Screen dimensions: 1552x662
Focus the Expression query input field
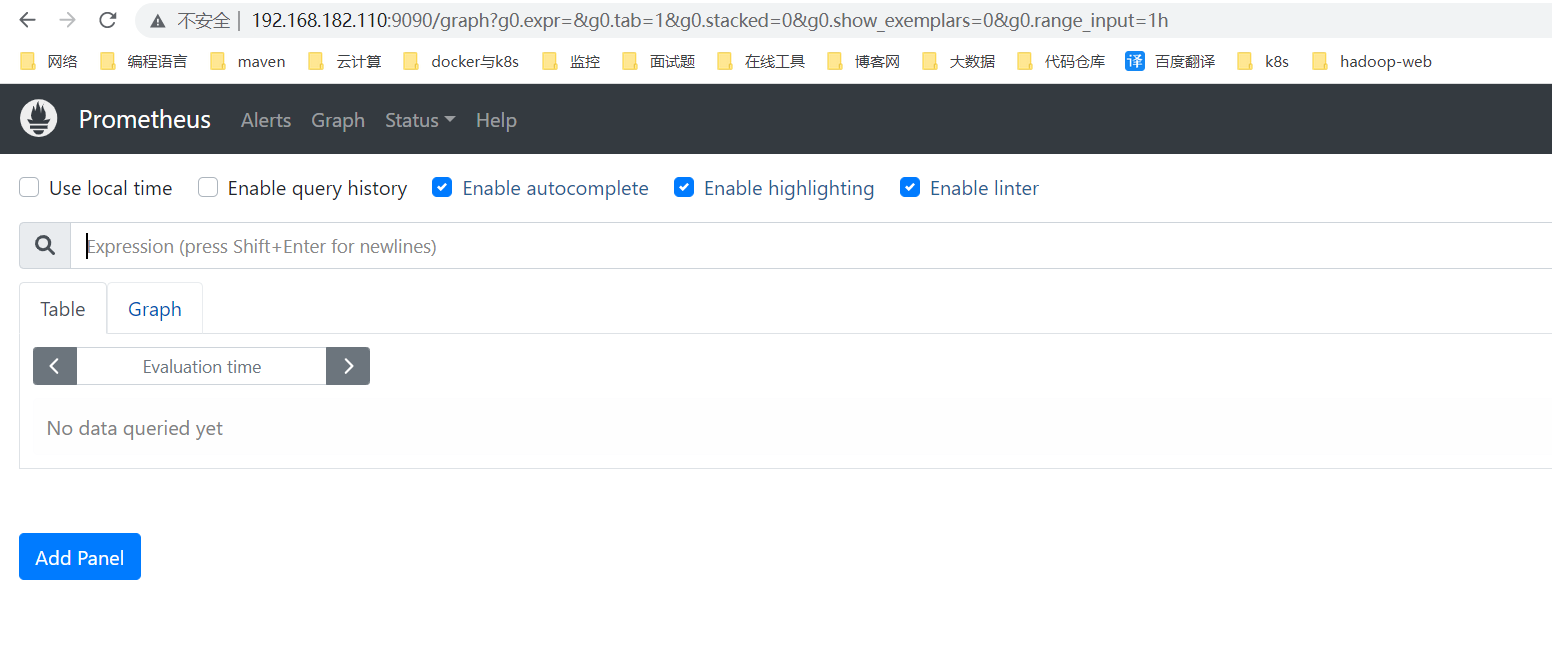point(811,246)
